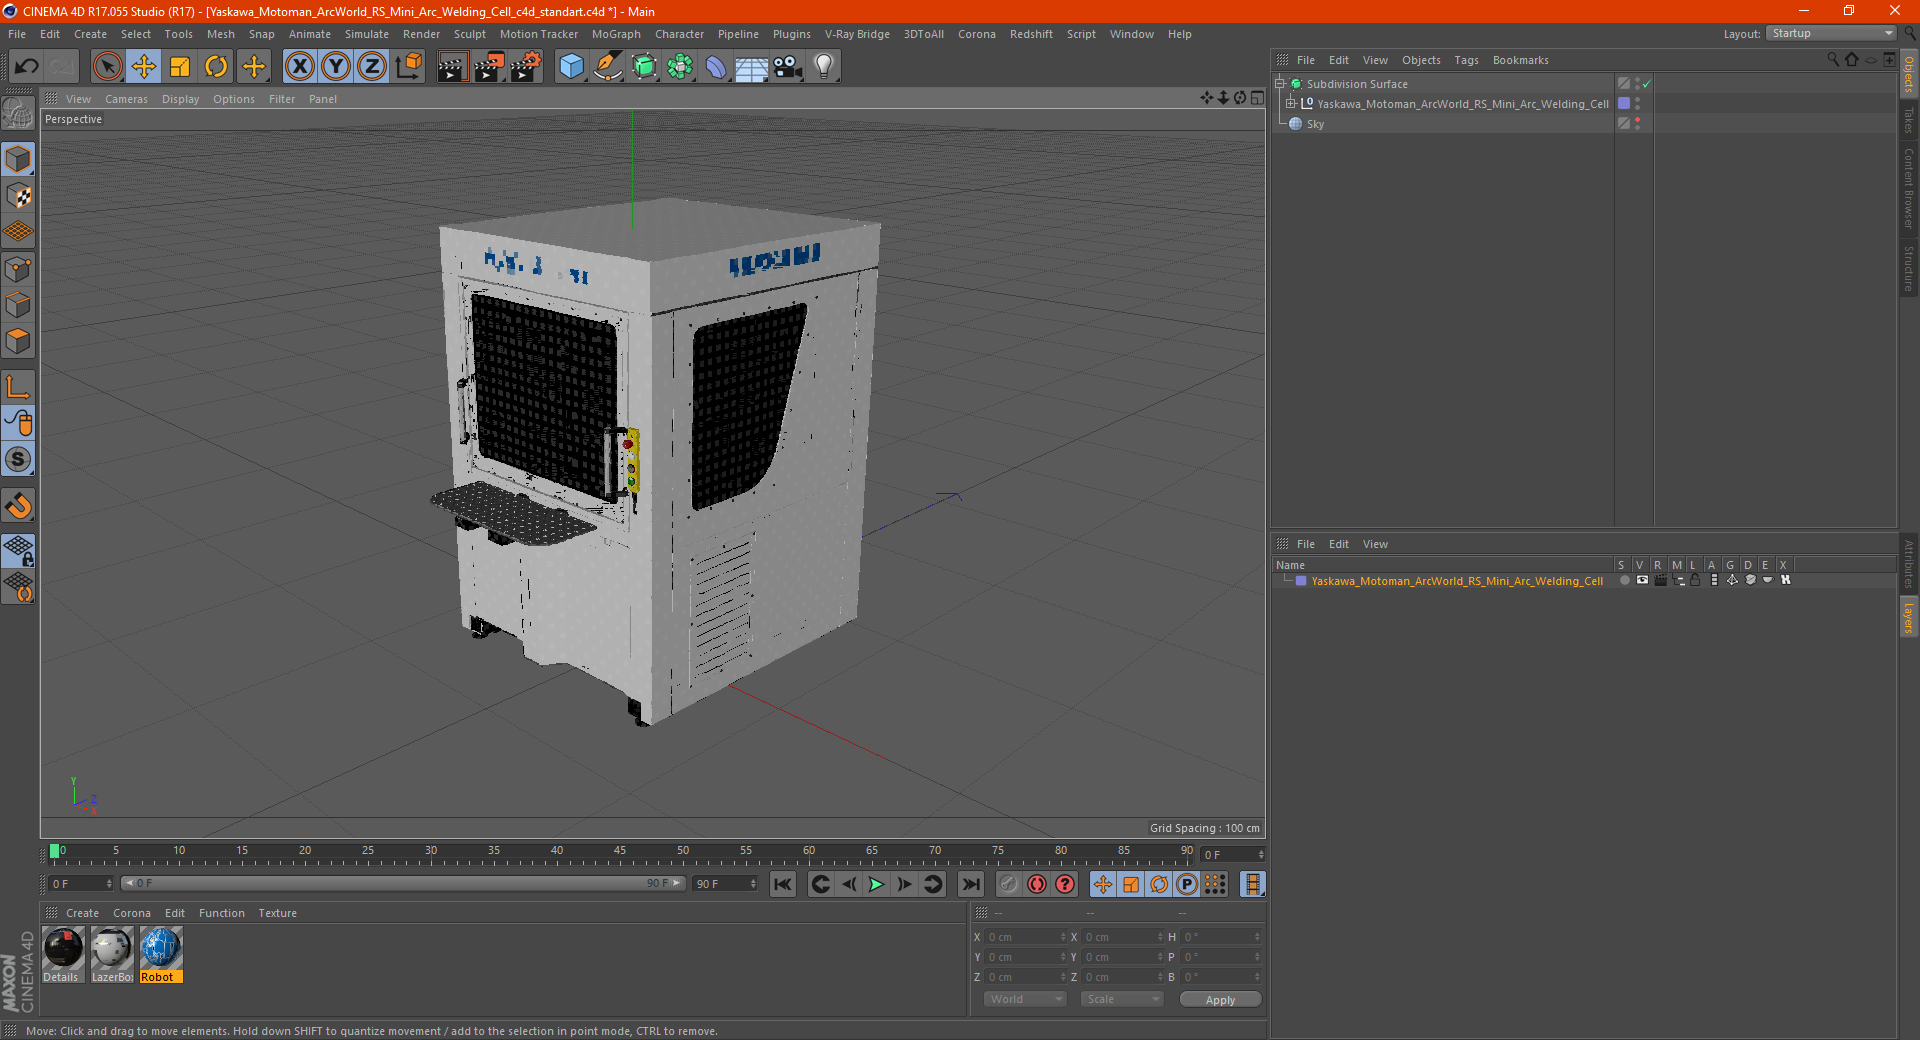Add a Cube primitive object
1920x1040 pixels.
tap(571, 67)
